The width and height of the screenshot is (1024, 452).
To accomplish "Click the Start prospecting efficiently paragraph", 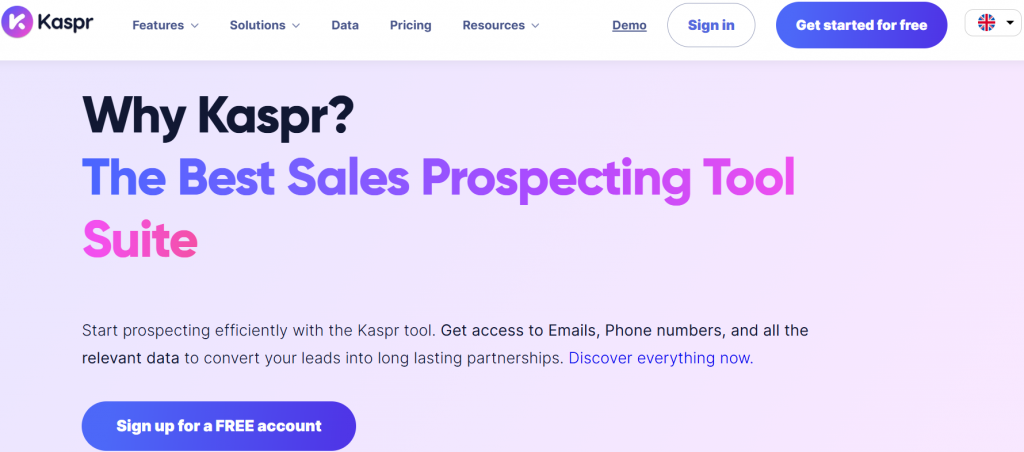I will coord(444,343).
